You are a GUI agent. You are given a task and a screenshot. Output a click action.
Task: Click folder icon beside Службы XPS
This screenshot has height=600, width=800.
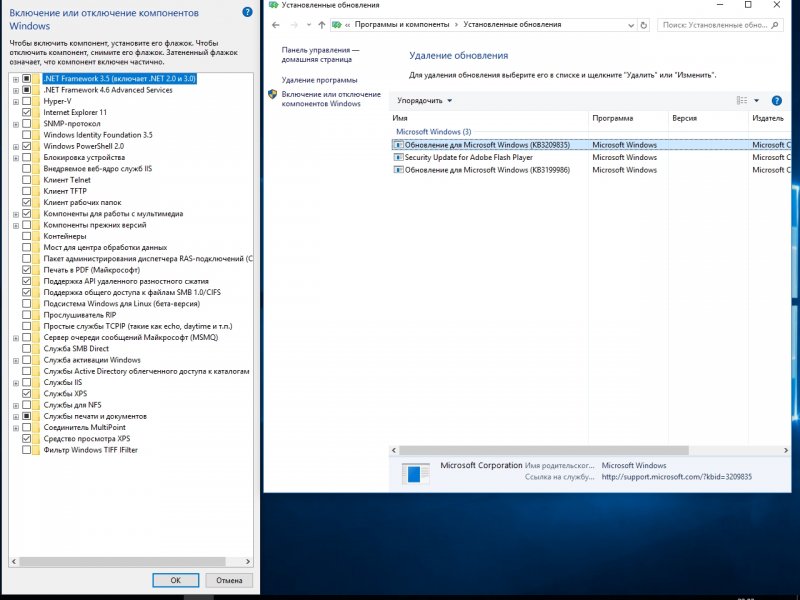click(x=36, y=393)
